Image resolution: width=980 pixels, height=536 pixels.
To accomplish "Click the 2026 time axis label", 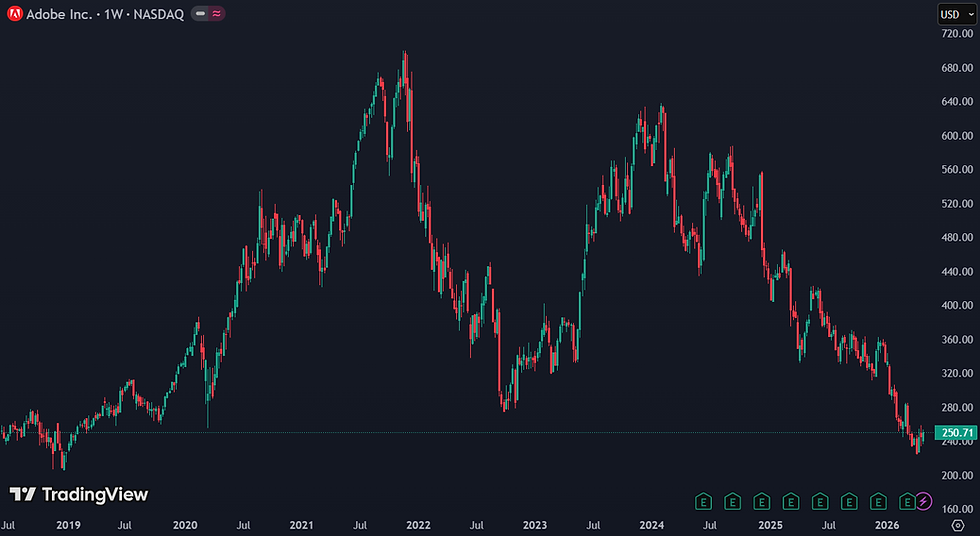I will point(887,525).
